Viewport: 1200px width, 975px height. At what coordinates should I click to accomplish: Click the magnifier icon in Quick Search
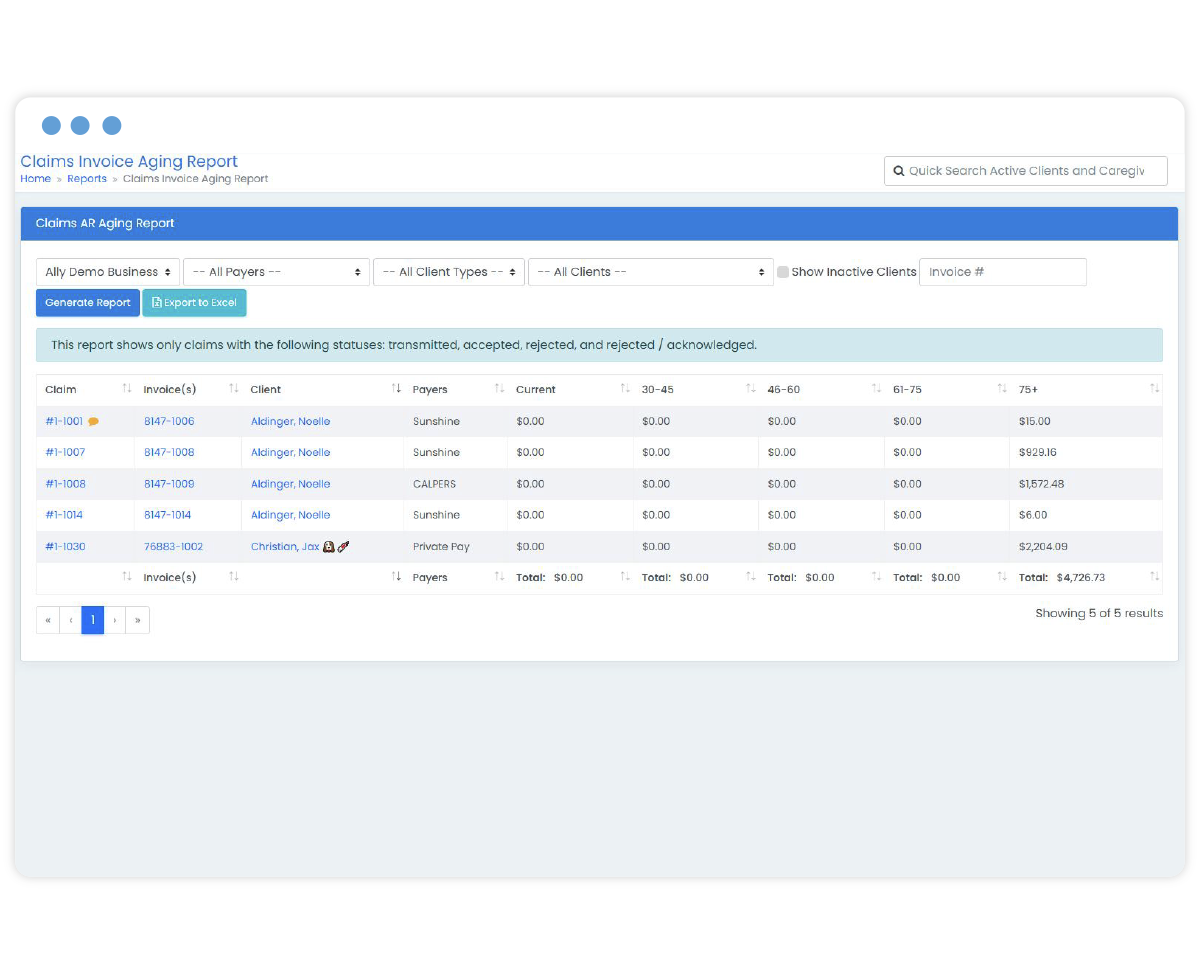[899, 171]
